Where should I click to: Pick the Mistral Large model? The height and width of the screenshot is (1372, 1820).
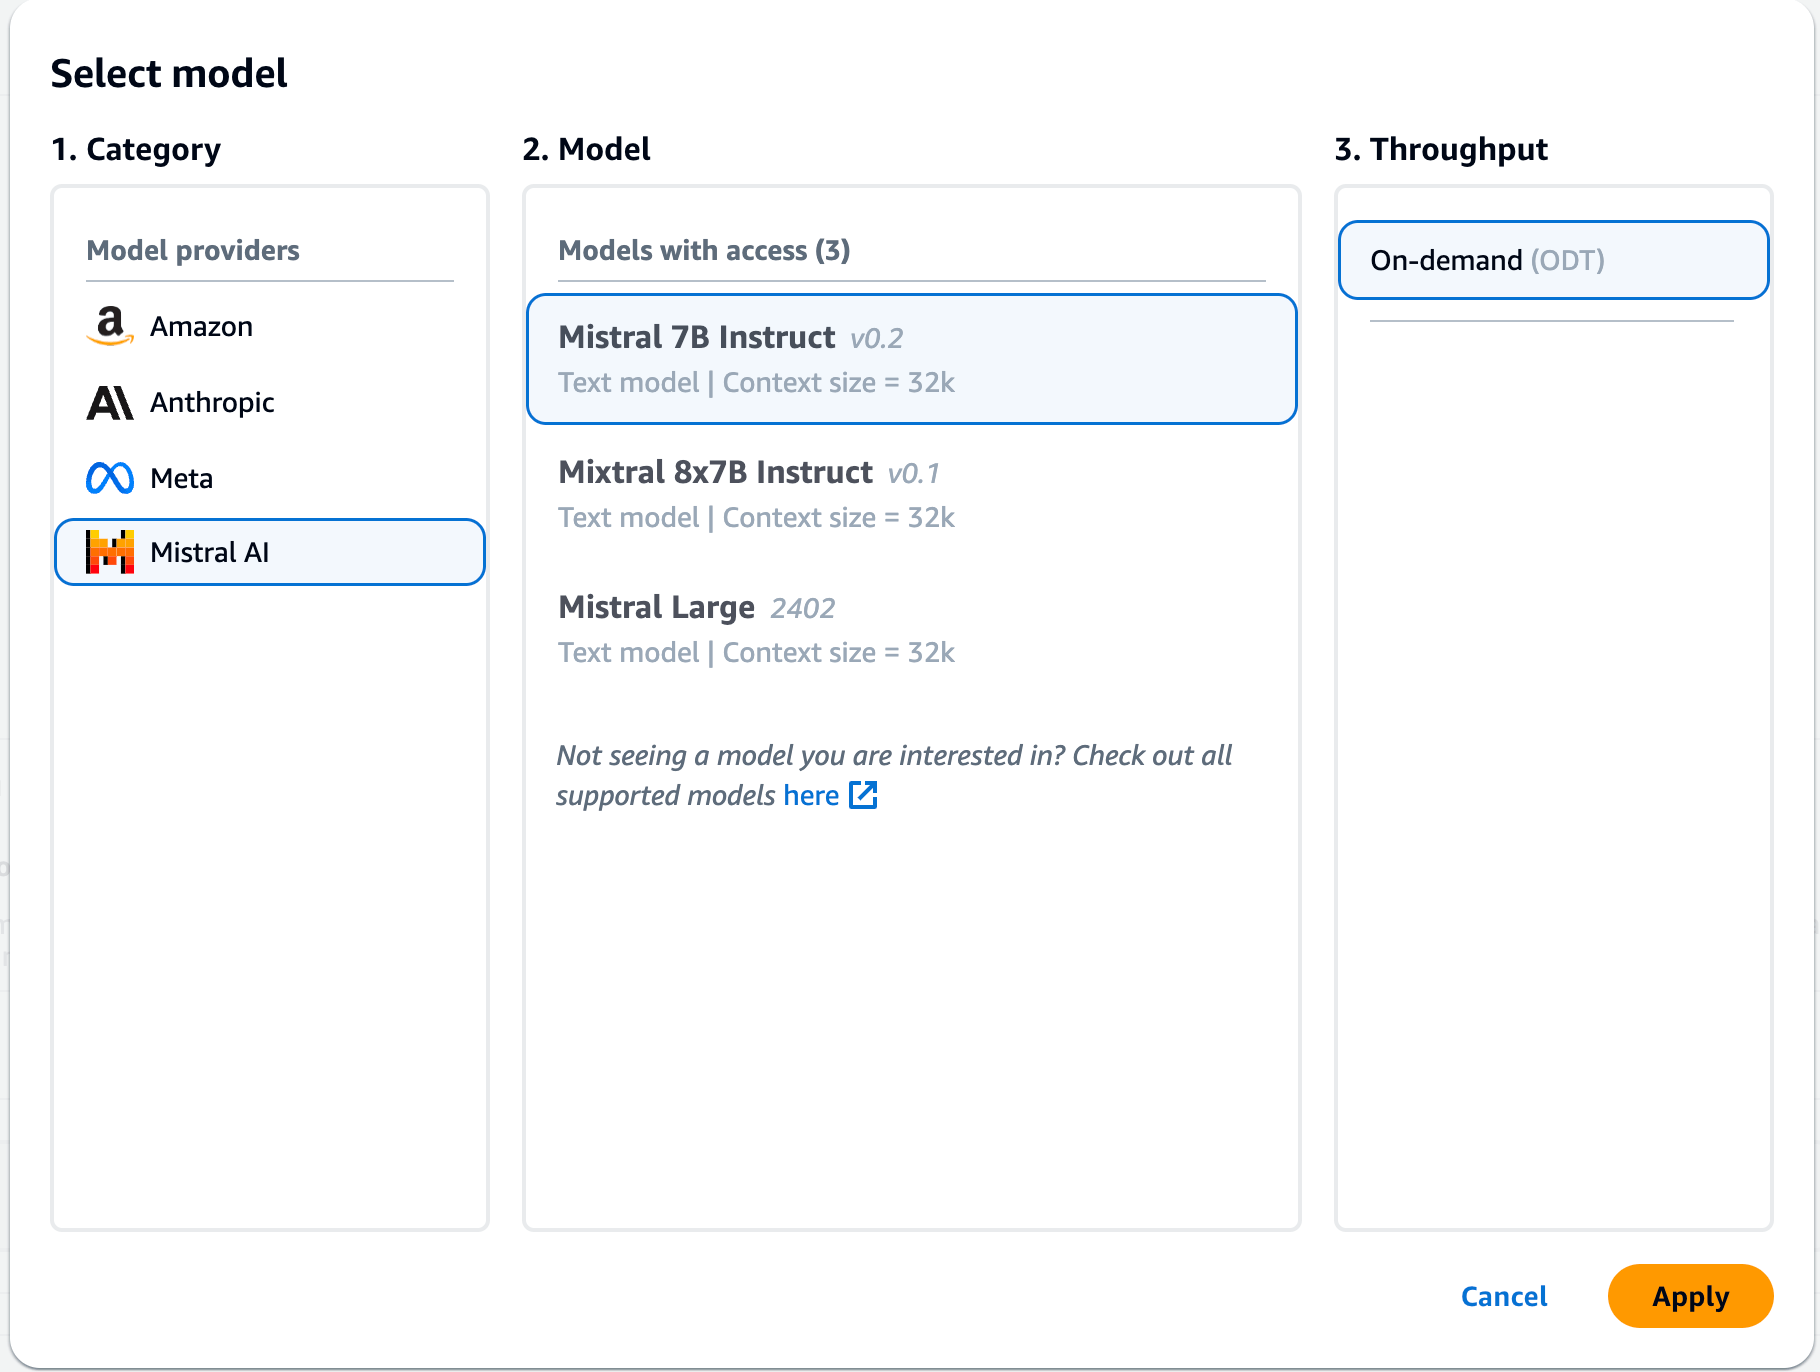tap(656, 608)
